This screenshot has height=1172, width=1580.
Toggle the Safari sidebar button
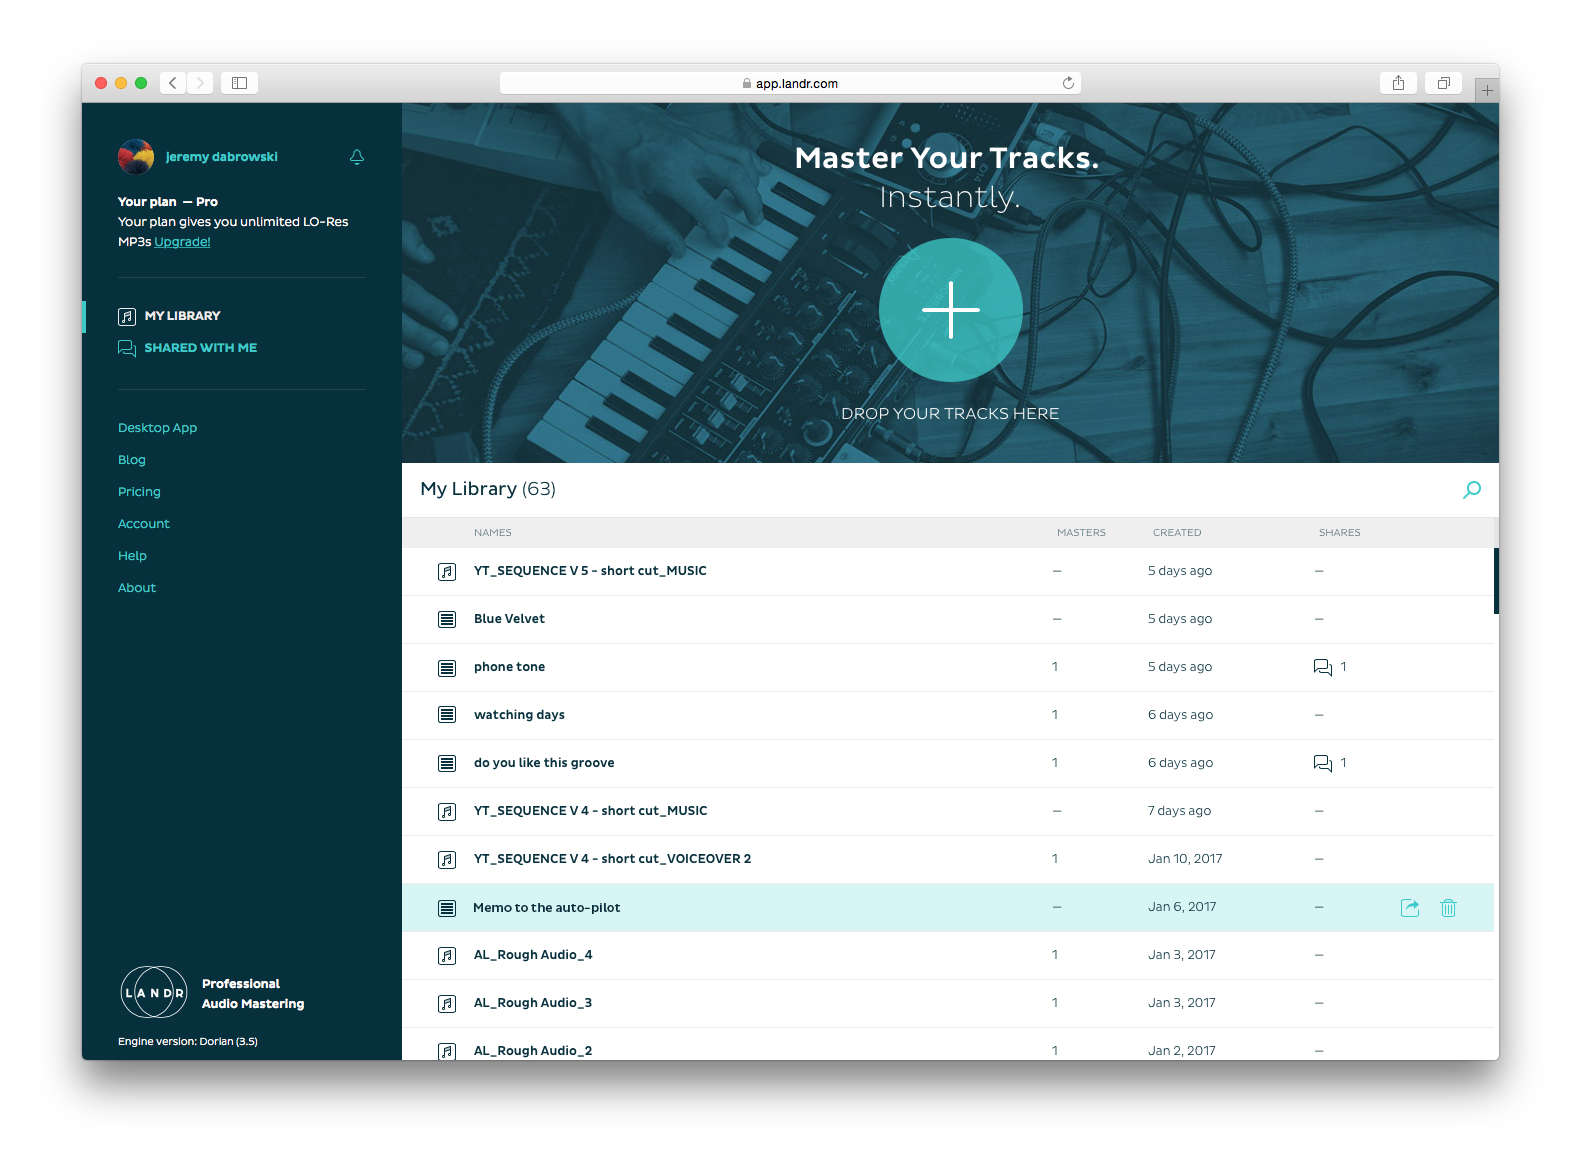(239, 83)
